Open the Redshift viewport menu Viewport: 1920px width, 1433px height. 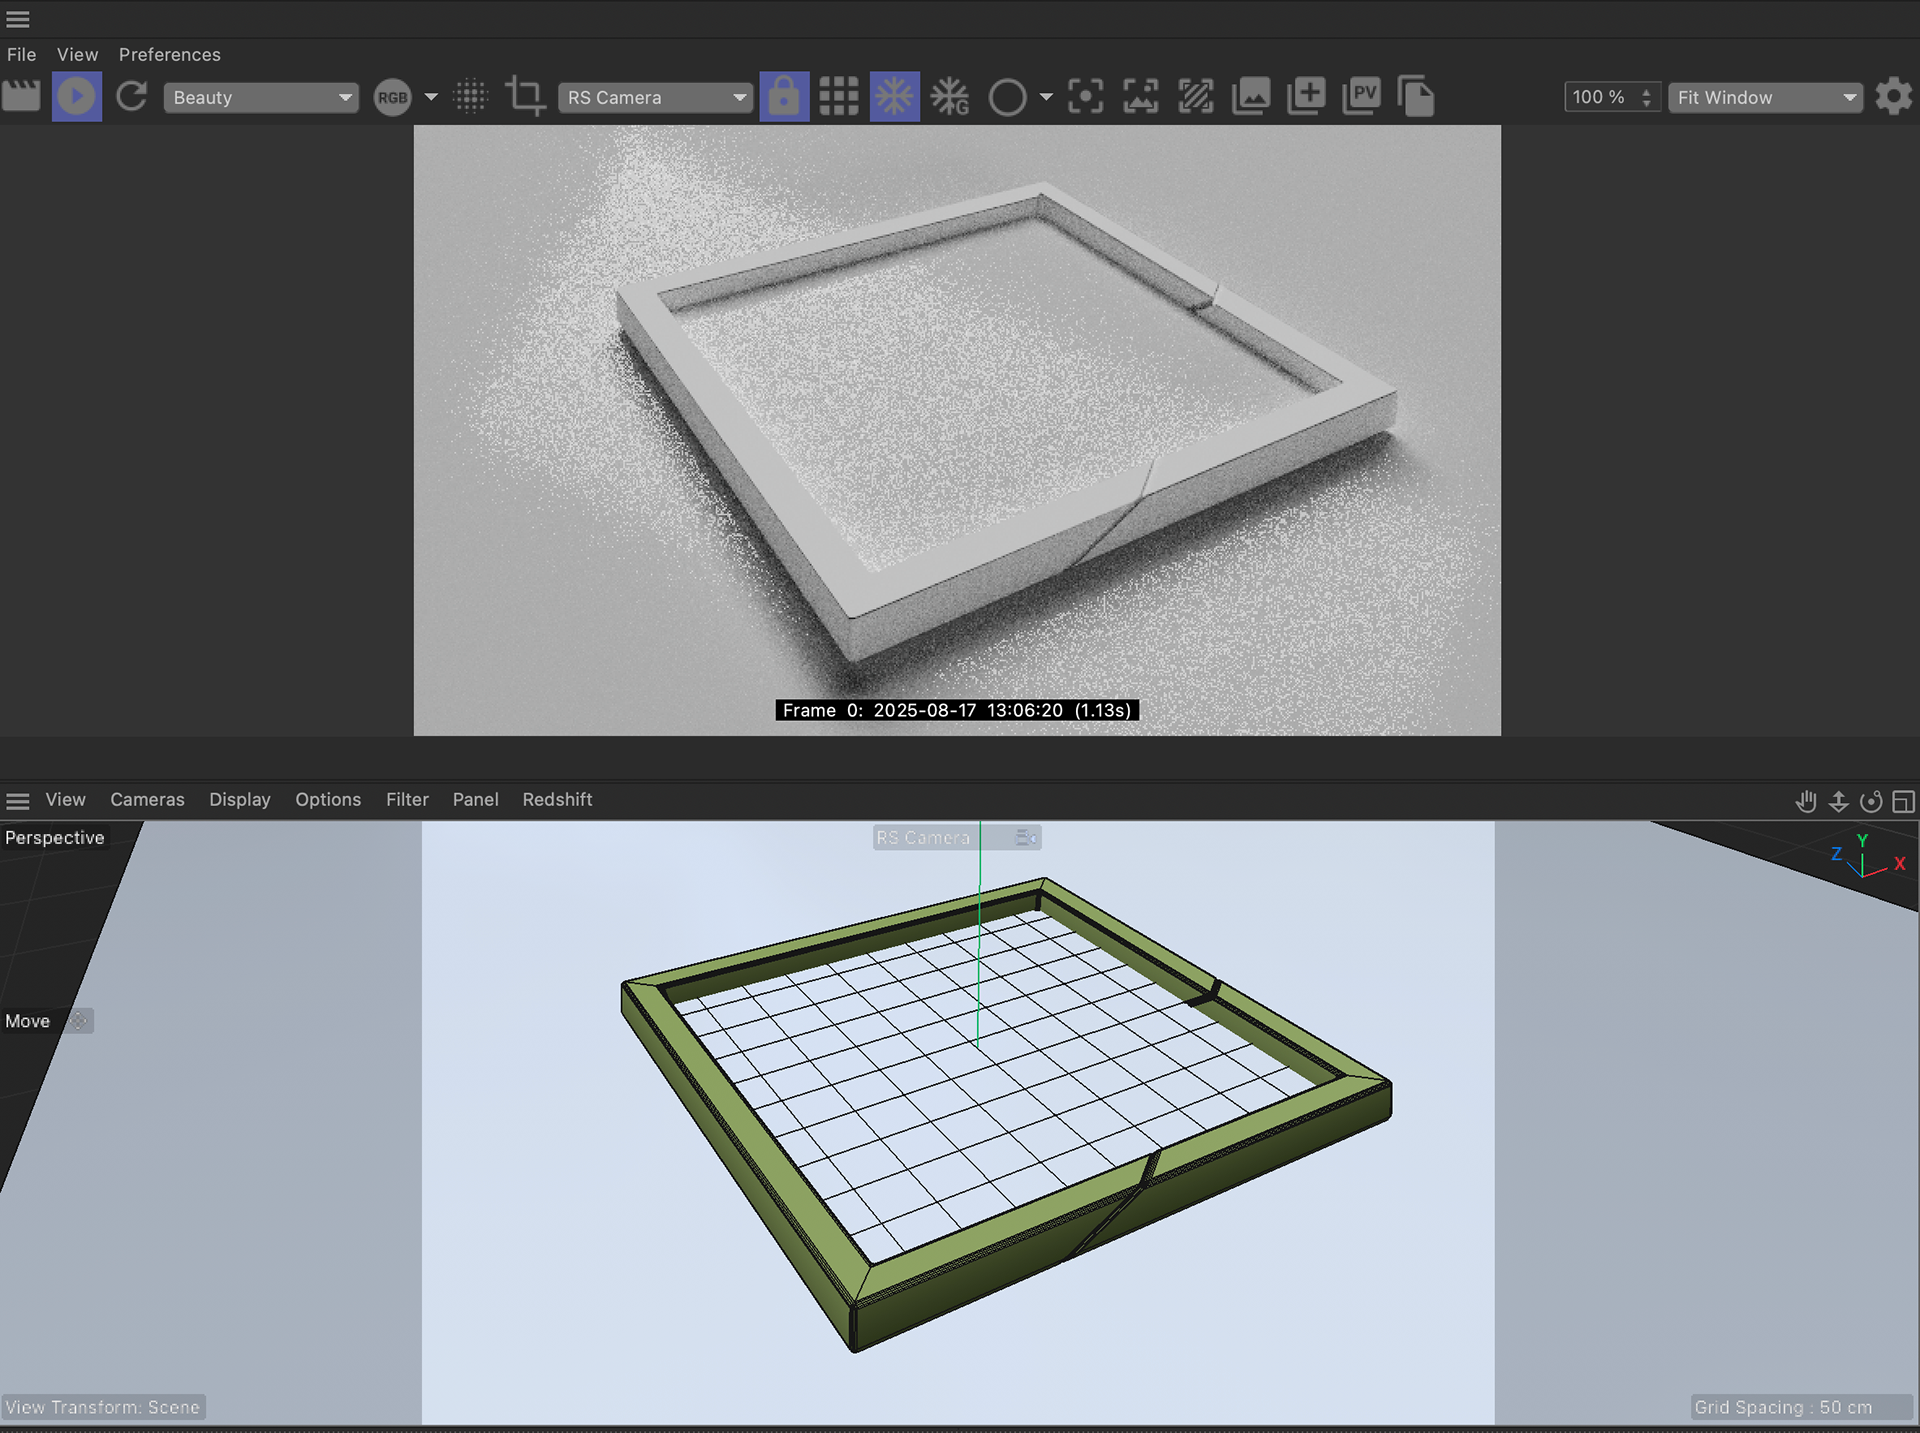(x=557, y=800)
